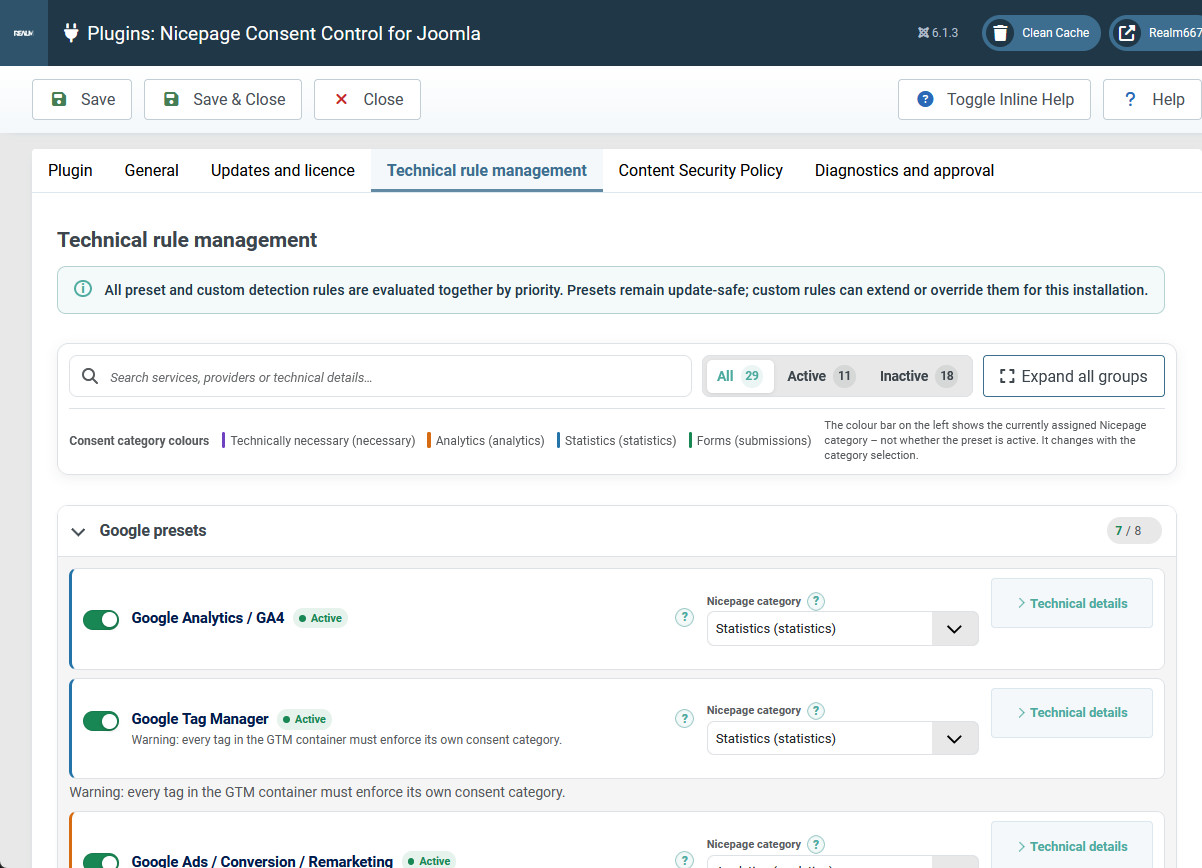The width and height of the screenshot is (1202, 868).
Task: Click the 7 / 8 Google presets counter
Action: pyautogui.click(x=1134, y=531)
